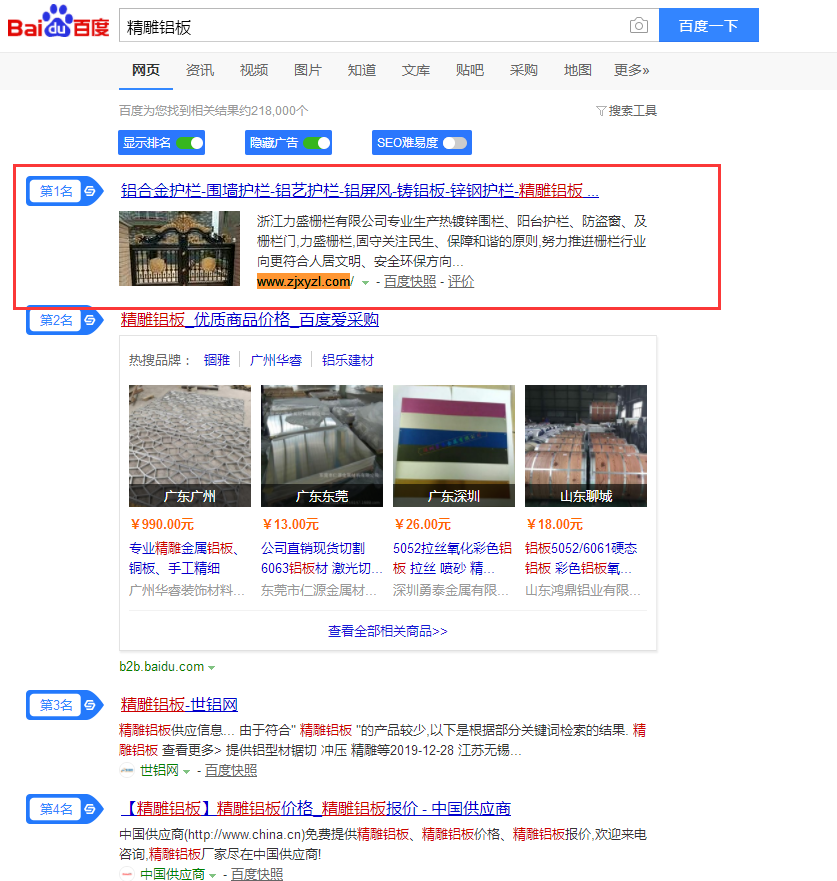The height and width of the screenshot is (881, 837).
Task: Open the 搜索工具 link
Action: point(633,111)
